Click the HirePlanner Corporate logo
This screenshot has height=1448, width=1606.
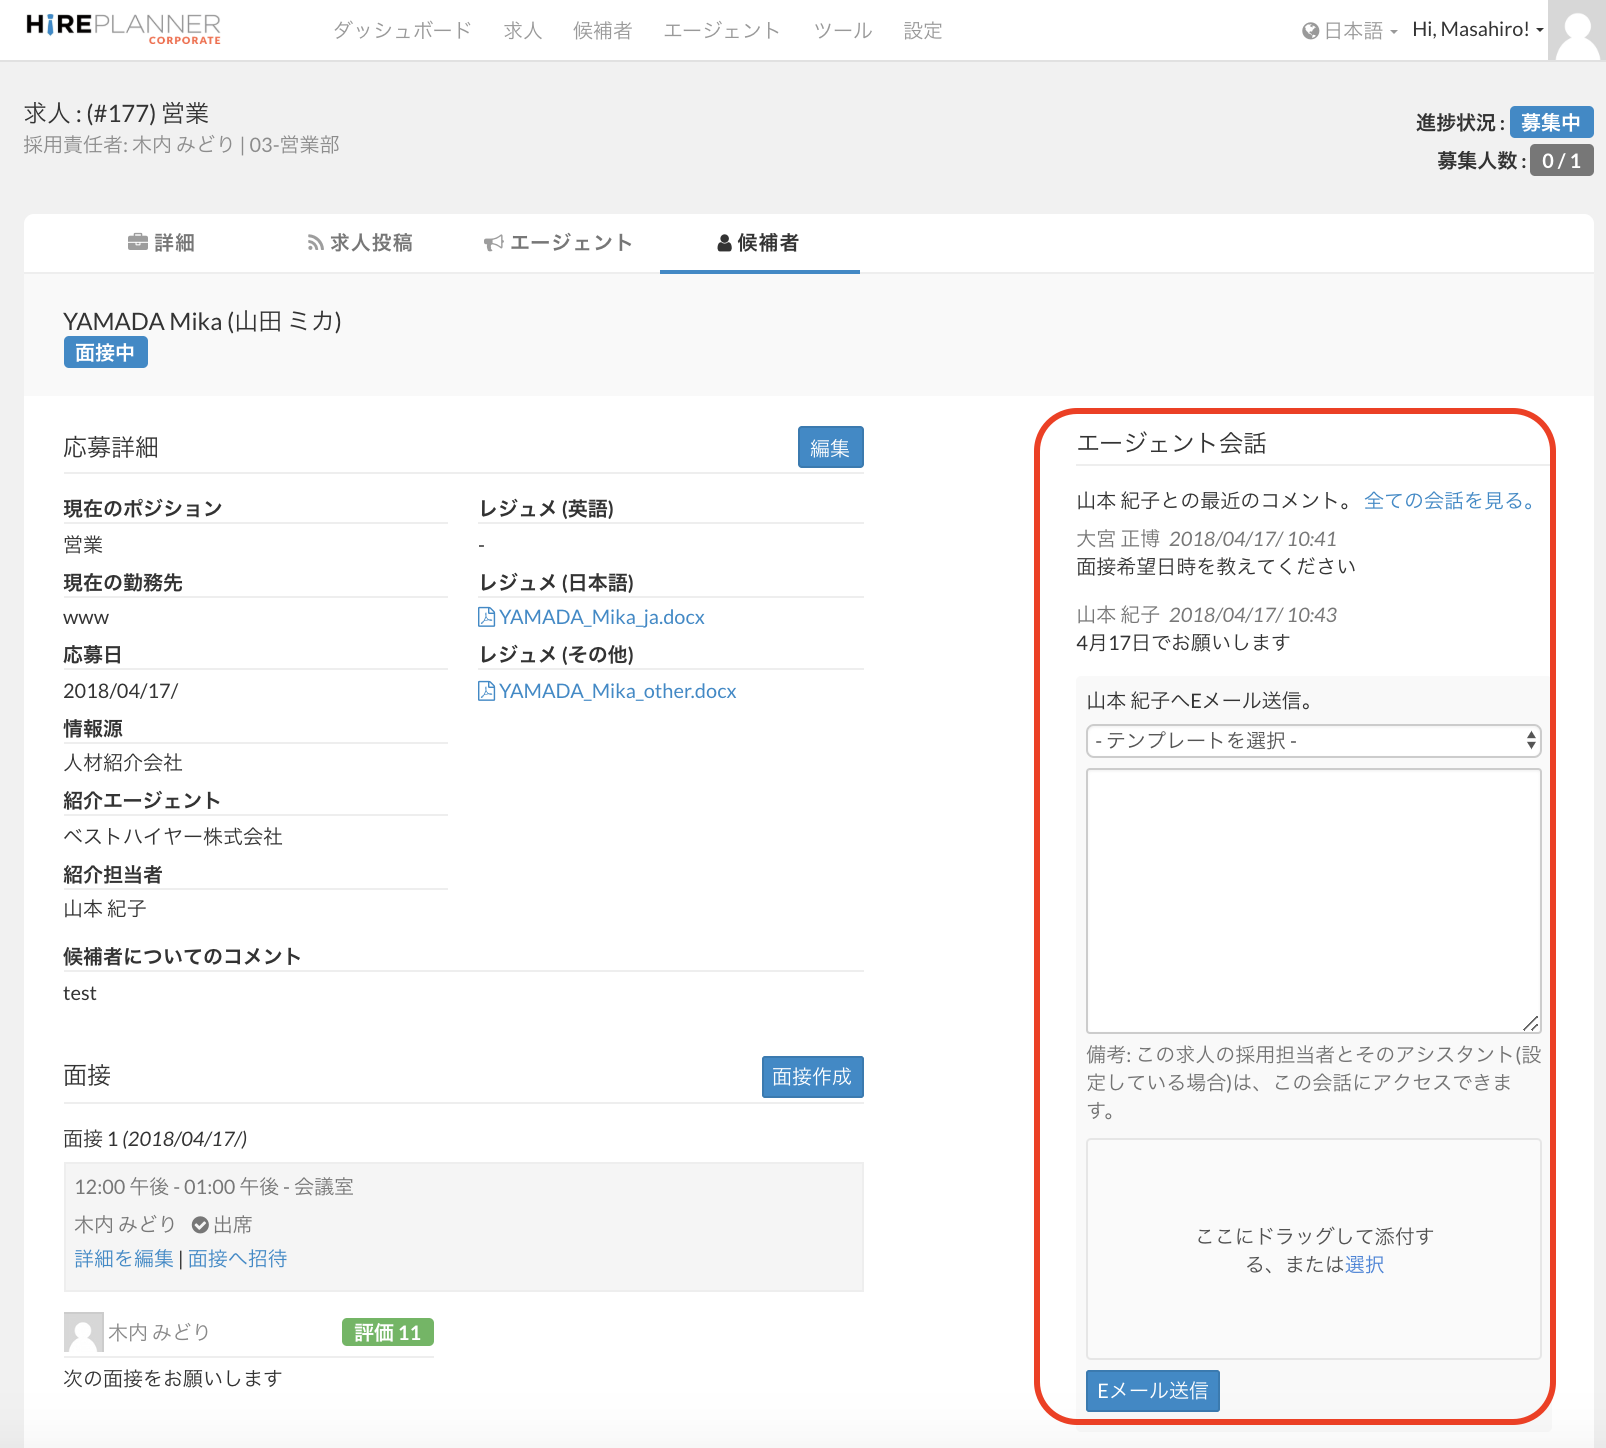[123, 28]
